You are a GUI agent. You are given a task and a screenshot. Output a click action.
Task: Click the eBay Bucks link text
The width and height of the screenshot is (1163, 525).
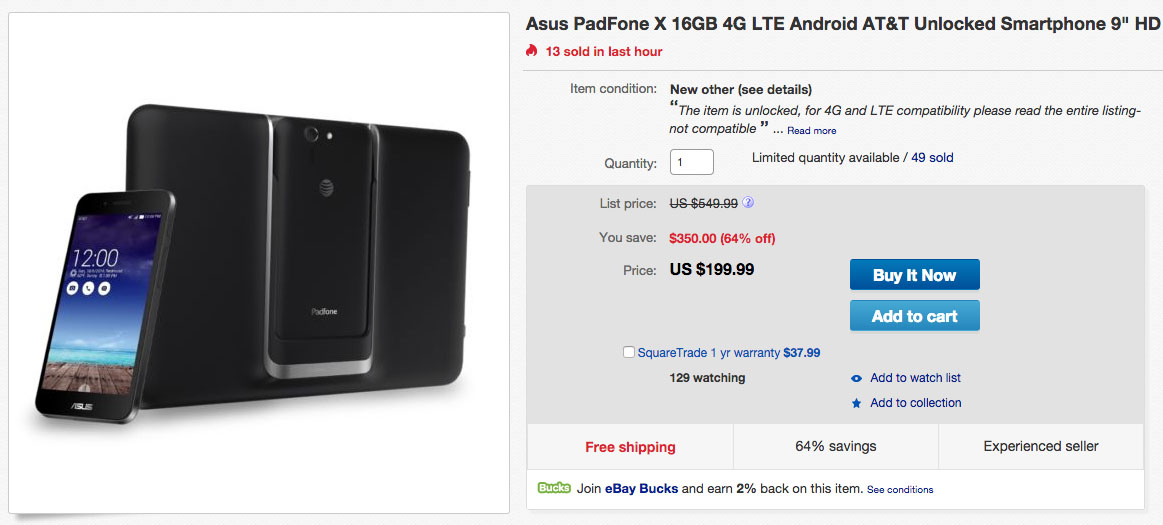pyautogui.click(x=641, y=489)
